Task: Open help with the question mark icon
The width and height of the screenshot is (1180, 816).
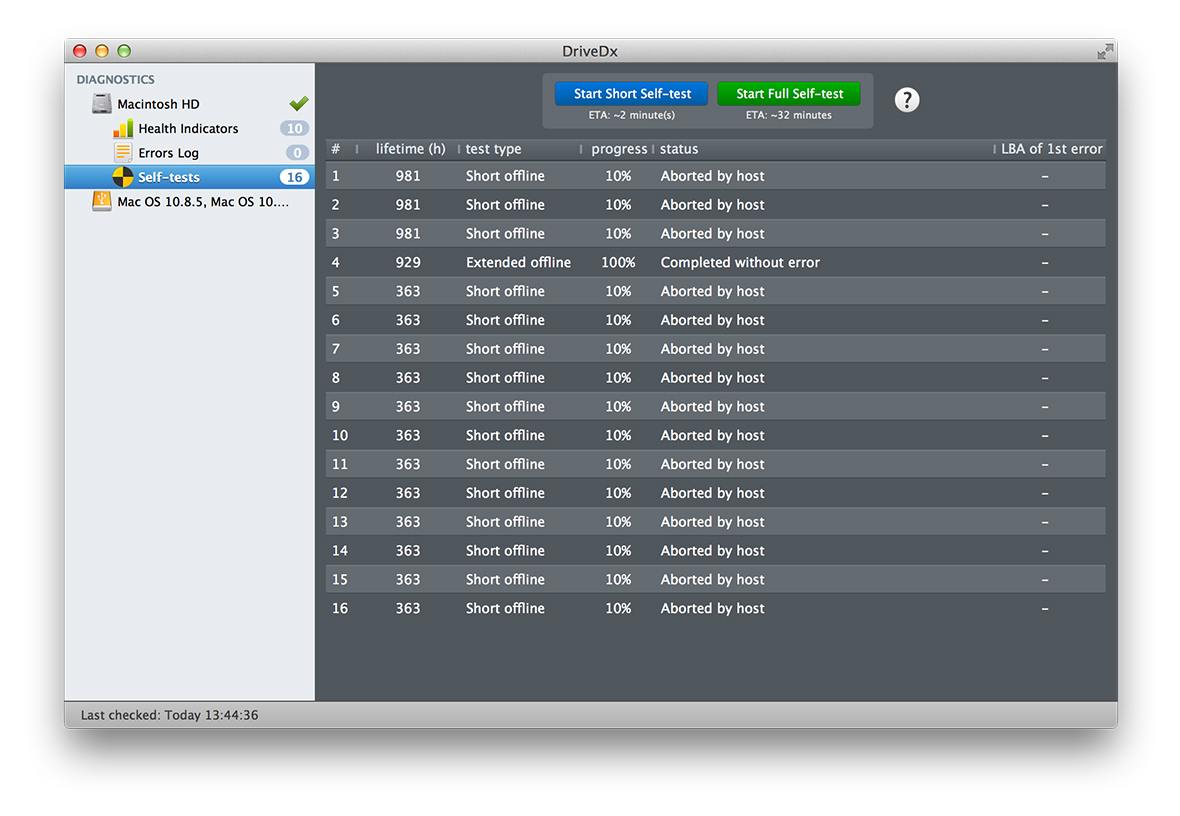Action: (907, 99)
